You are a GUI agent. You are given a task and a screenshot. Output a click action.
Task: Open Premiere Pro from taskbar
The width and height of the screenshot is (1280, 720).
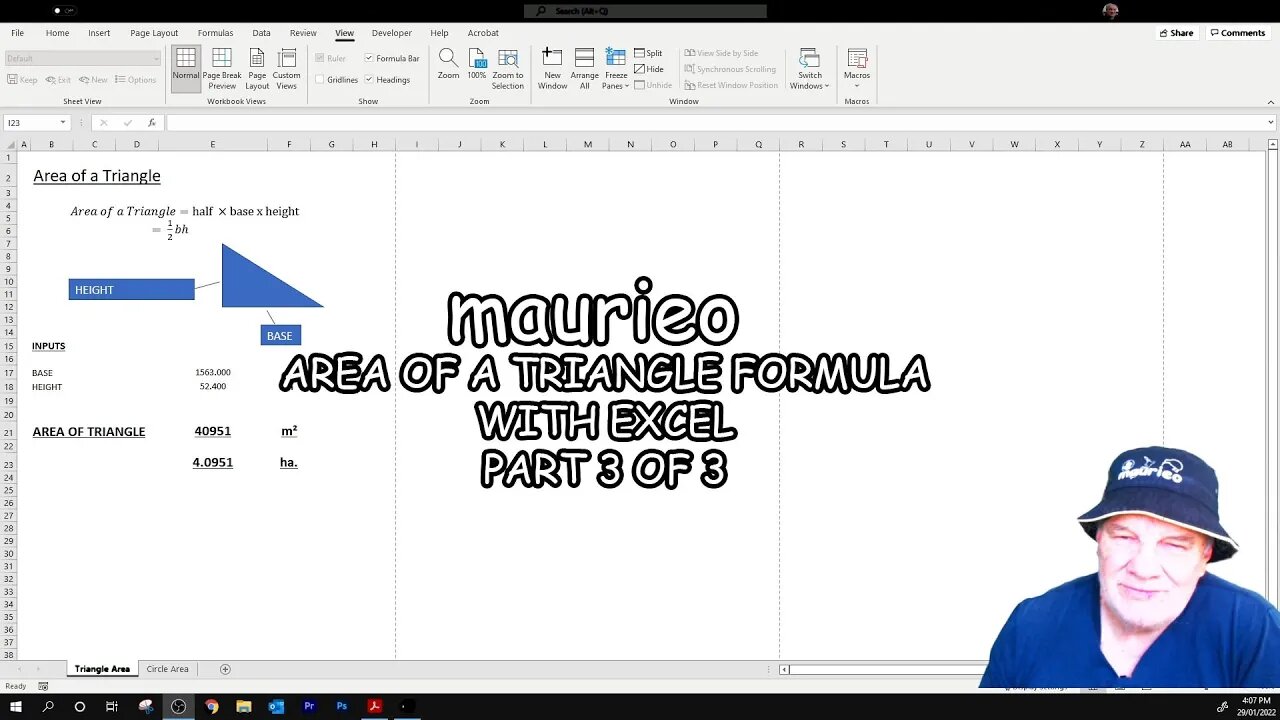309,706
